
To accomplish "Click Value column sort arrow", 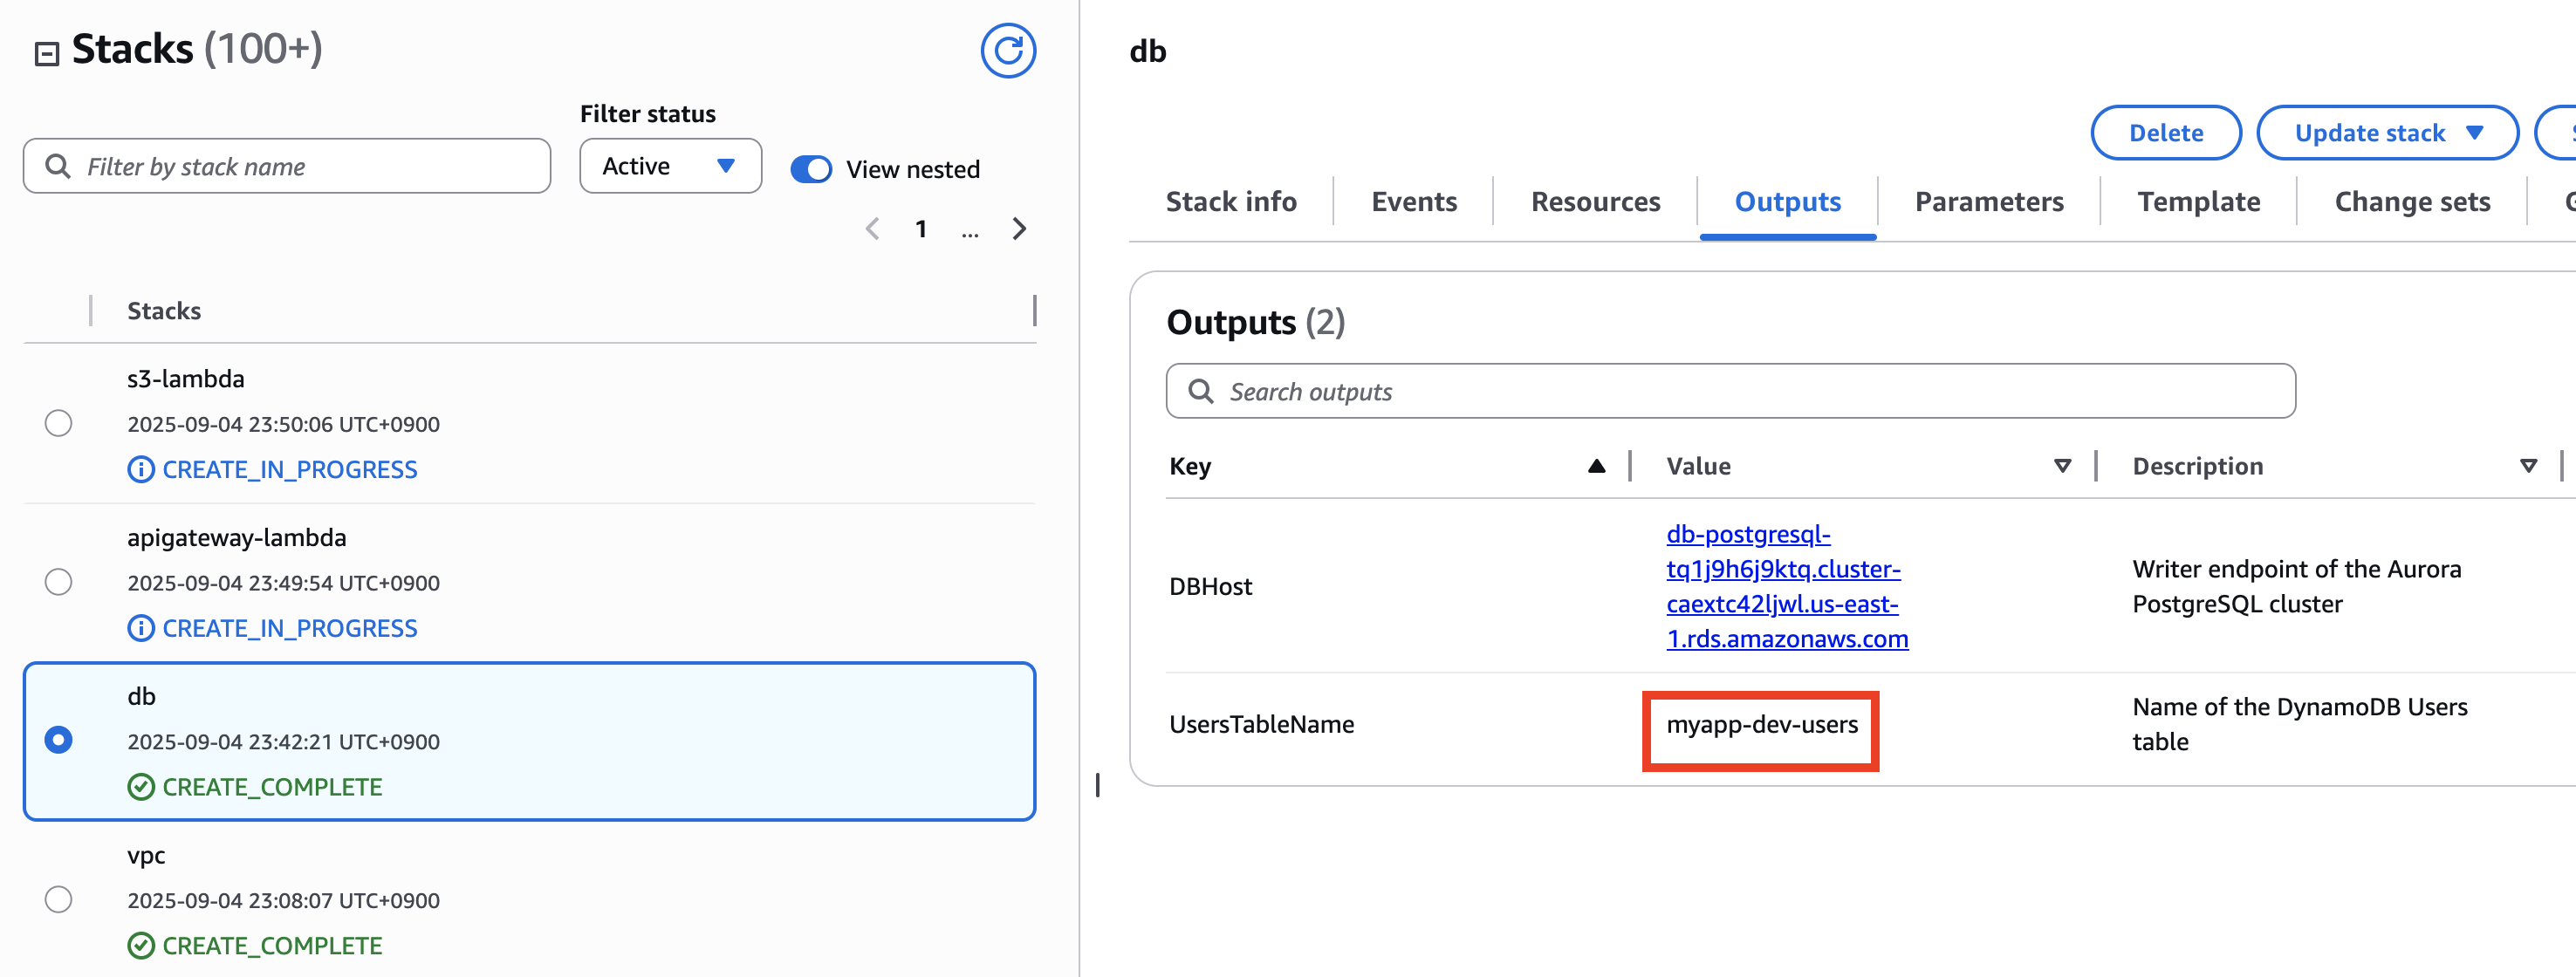I will pos(2062,466).
